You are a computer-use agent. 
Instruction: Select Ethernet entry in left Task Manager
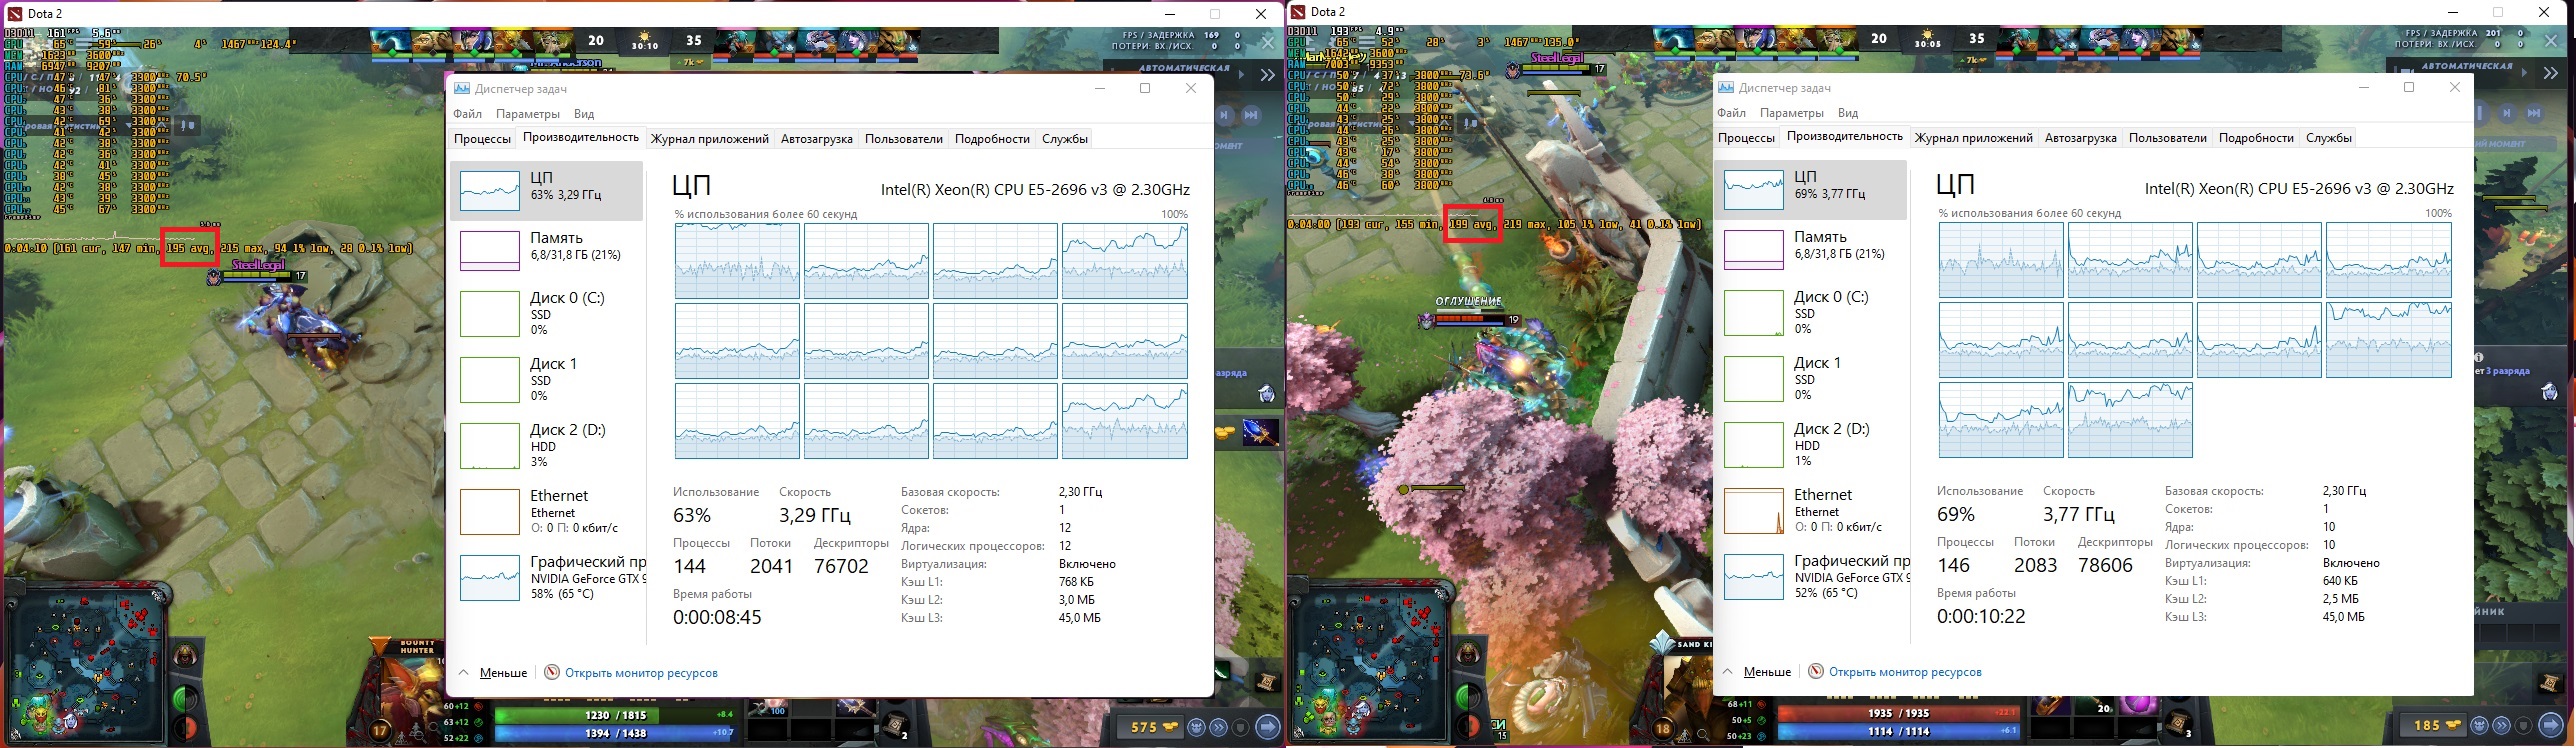pos(546,511)
